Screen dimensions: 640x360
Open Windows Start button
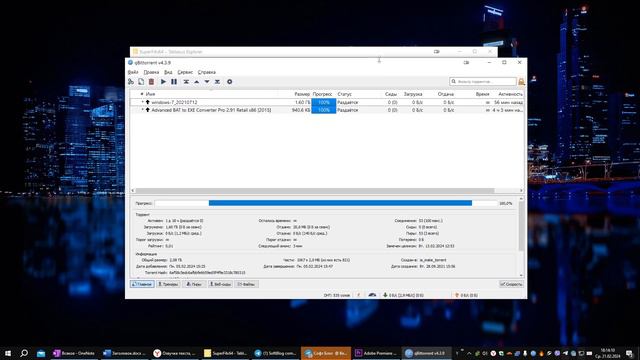(x=8, y=353)
